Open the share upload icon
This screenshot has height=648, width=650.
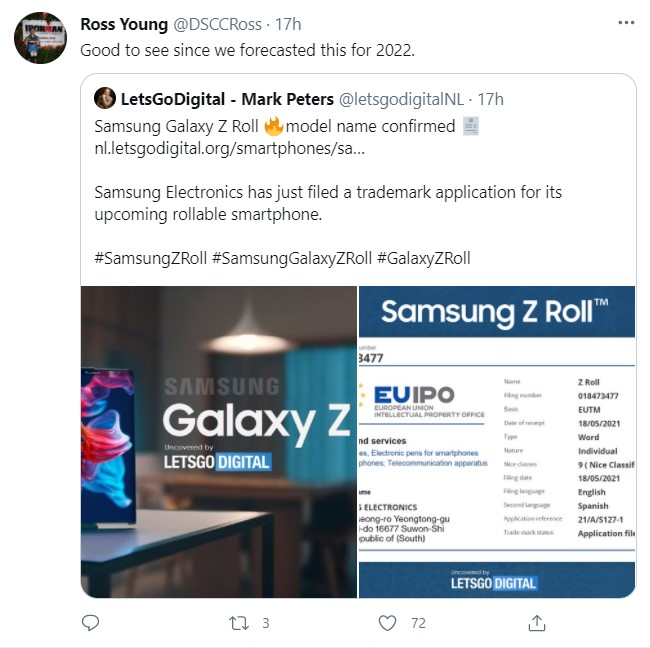[x=537, y=623]
